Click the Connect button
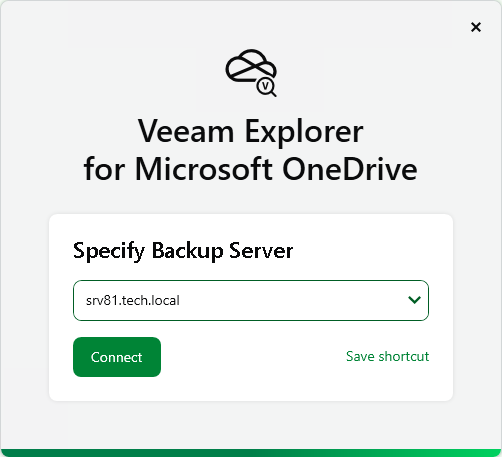The height and width of the screenshot is (457, 502). [117, 357]
